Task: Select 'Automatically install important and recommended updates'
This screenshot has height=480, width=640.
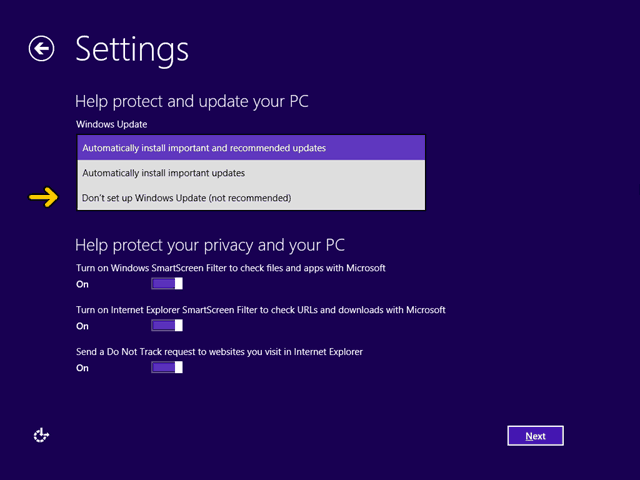Action: 251,148
